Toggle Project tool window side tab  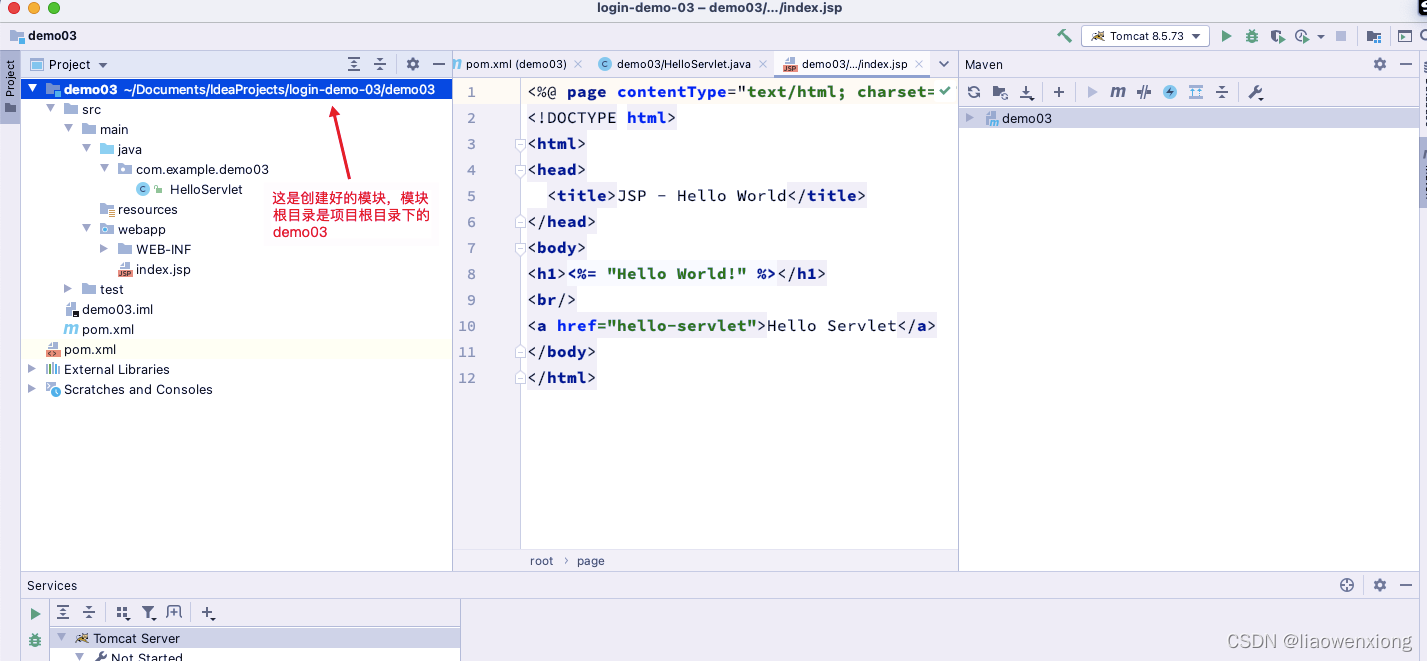[x=10, y=87]
